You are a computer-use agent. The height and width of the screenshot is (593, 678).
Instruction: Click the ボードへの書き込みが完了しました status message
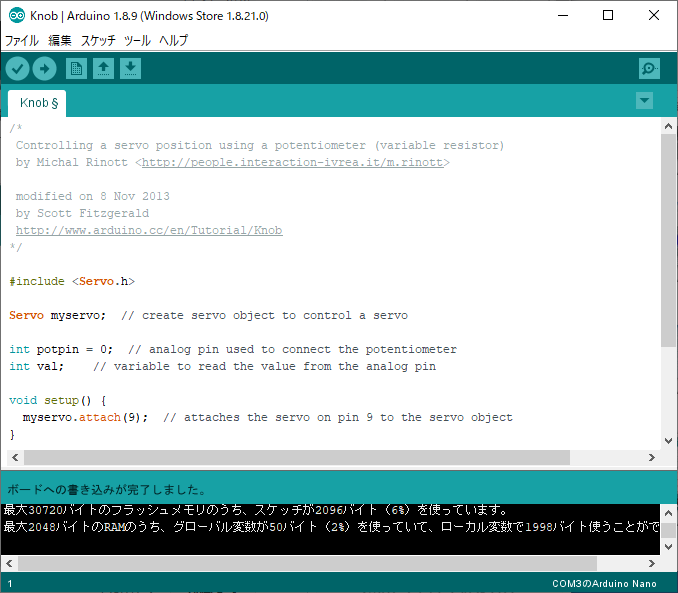point(107,490)
